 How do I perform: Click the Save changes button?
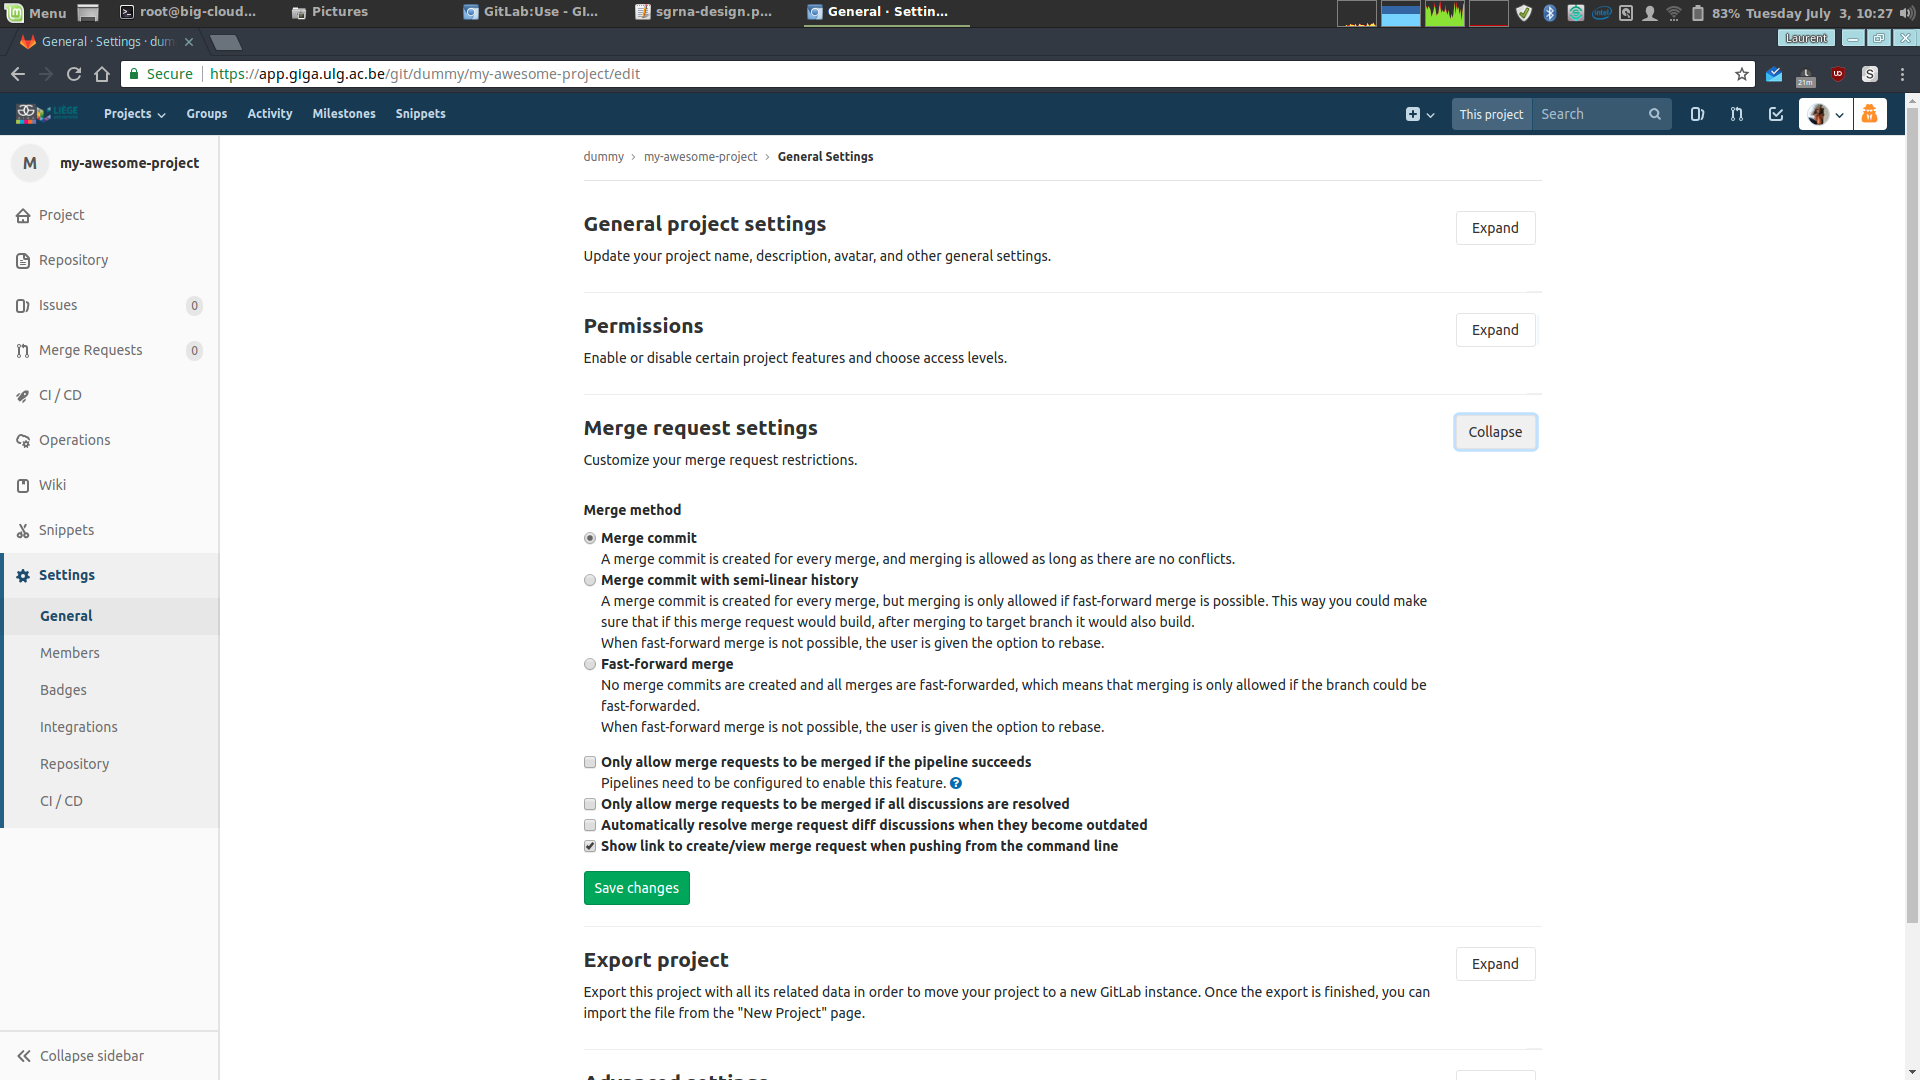pyautogui.click(x=636, y=888)
